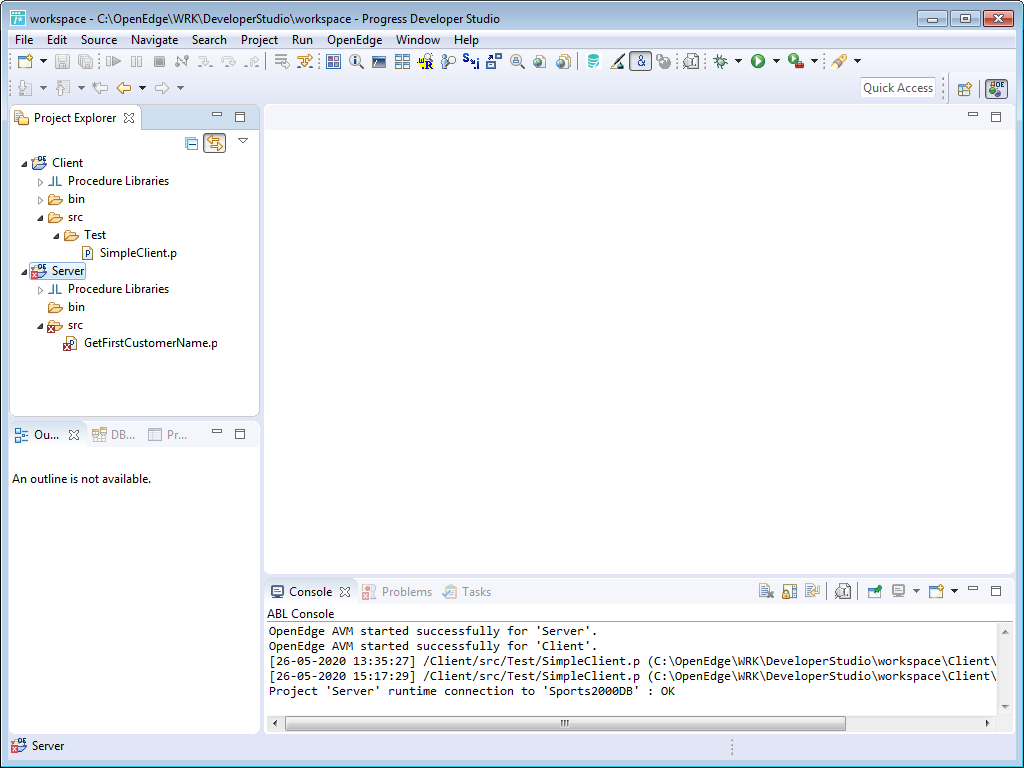
Task: Click the Run External Tools icon
Action: pyautogui.click(x=795, y=61)
